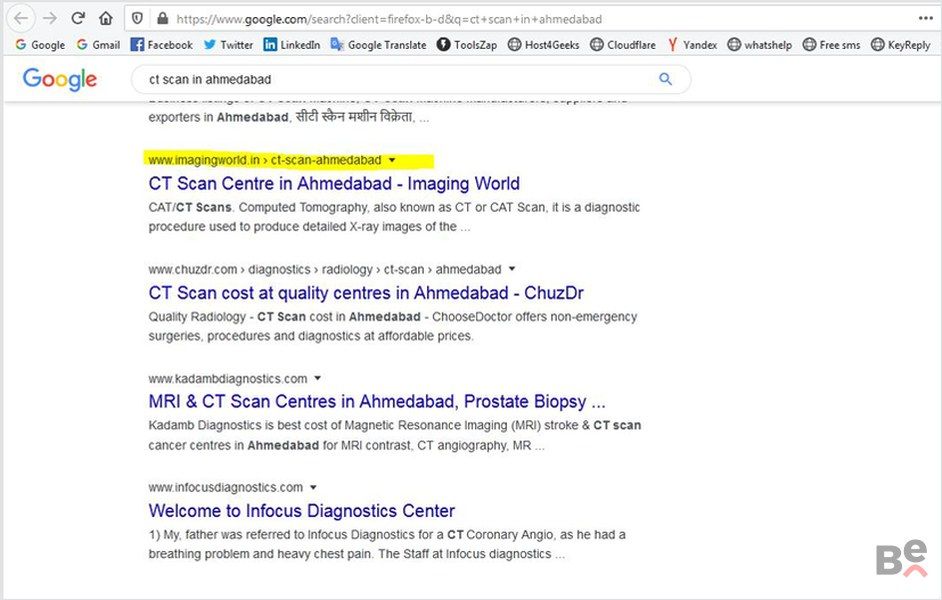Click the search magnifier icon
The image size is (942, 600).
[x=665, y=79]
